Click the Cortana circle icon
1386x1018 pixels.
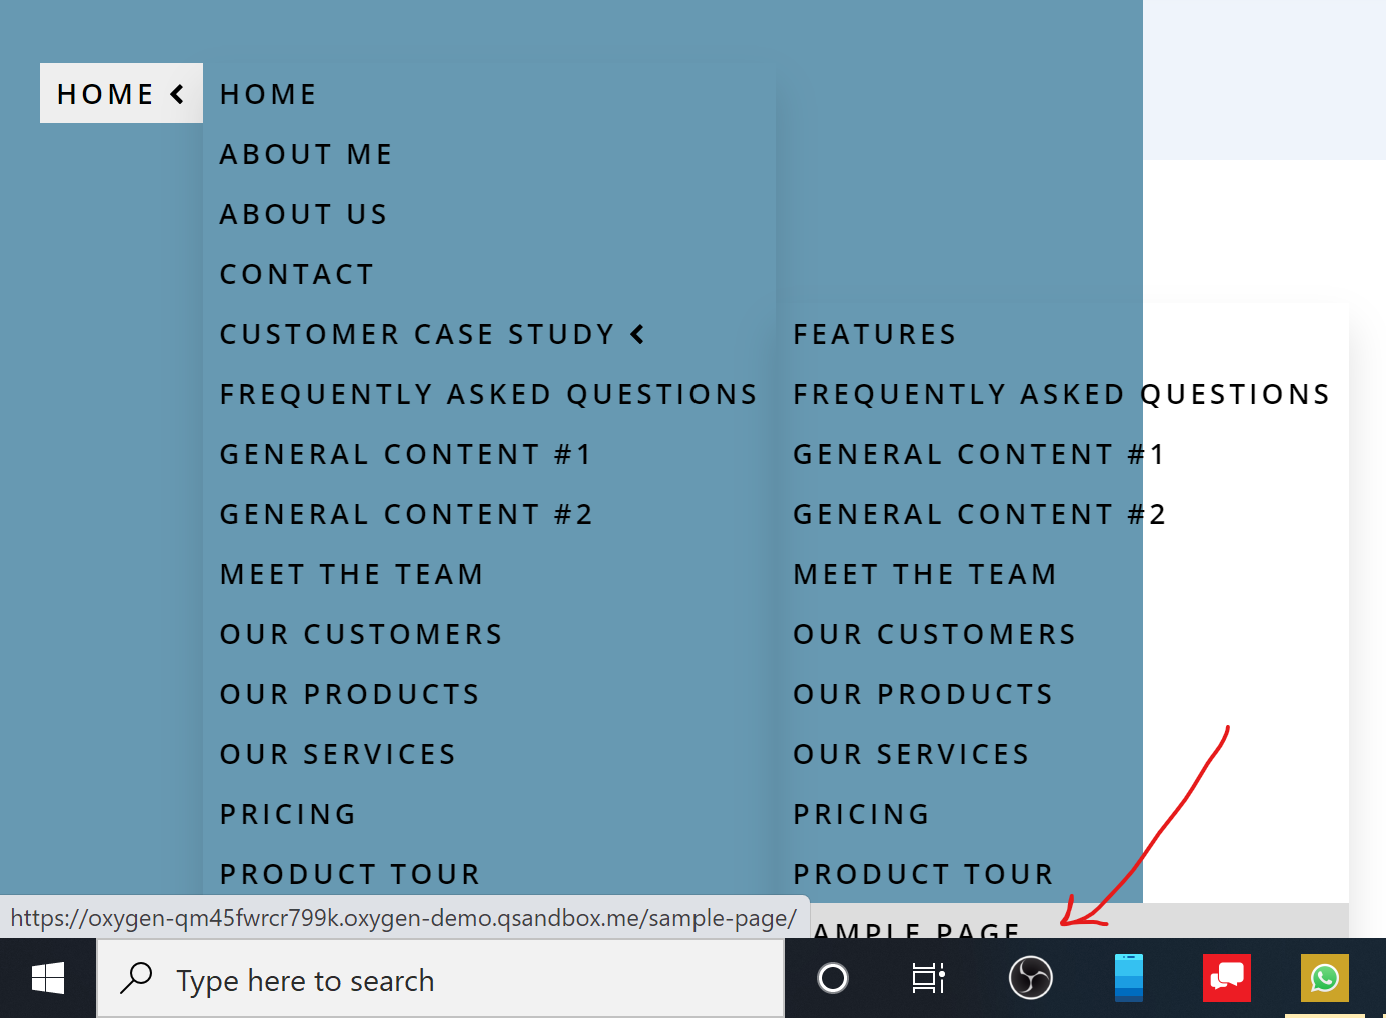pyautogui.click(x=832, y=978)
